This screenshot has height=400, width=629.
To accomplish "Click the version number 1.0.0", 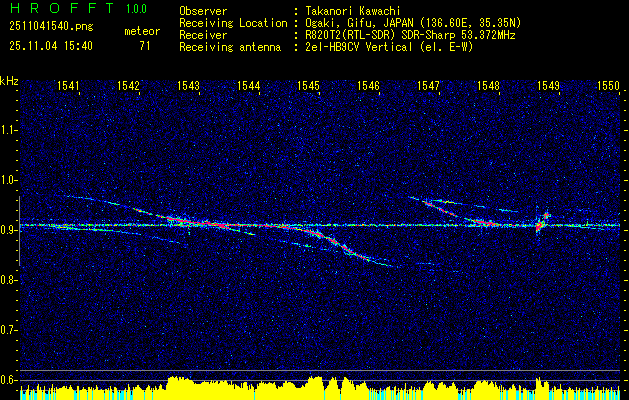I will point(136,8).
